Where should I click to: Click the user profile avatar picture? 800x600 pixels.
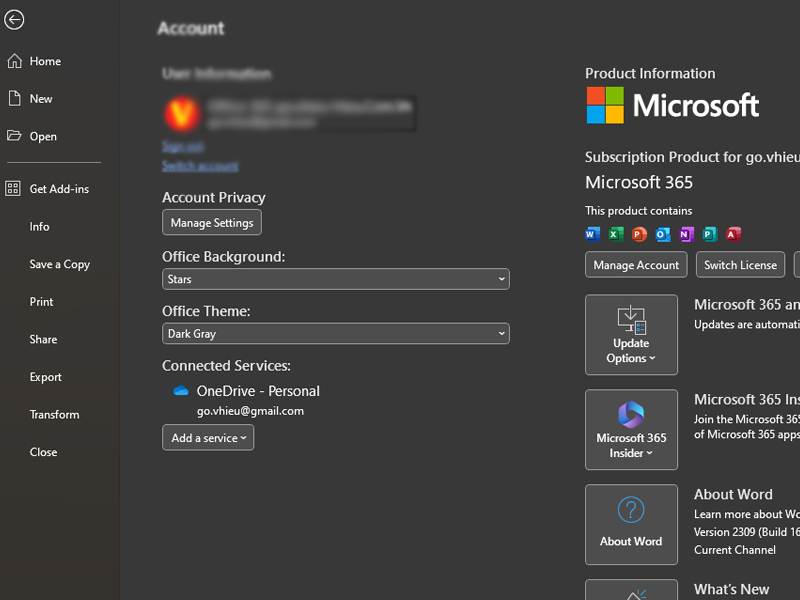[x=182, y=113]
